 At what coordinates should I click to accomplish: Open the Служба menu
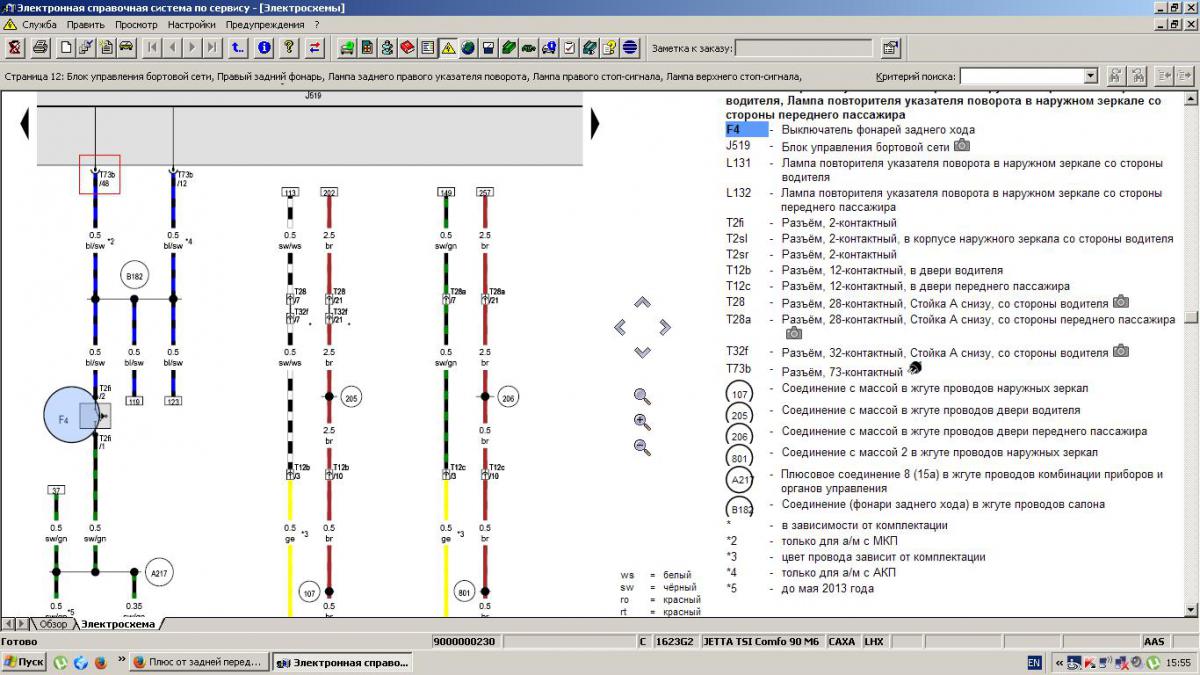(x=38, y=24)
